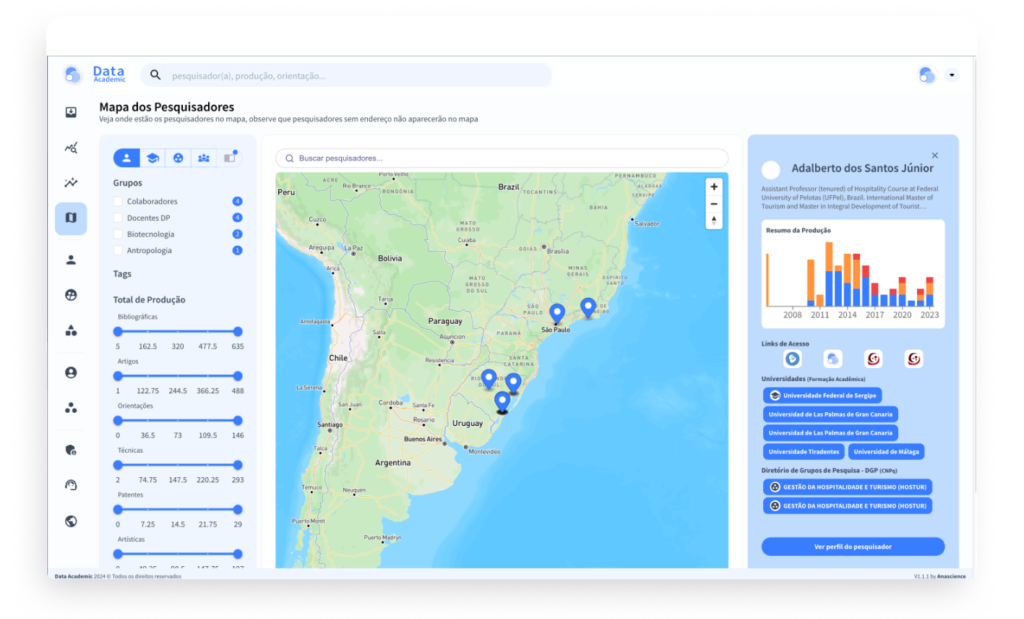Close the researcher detail panel

(935, 155)
